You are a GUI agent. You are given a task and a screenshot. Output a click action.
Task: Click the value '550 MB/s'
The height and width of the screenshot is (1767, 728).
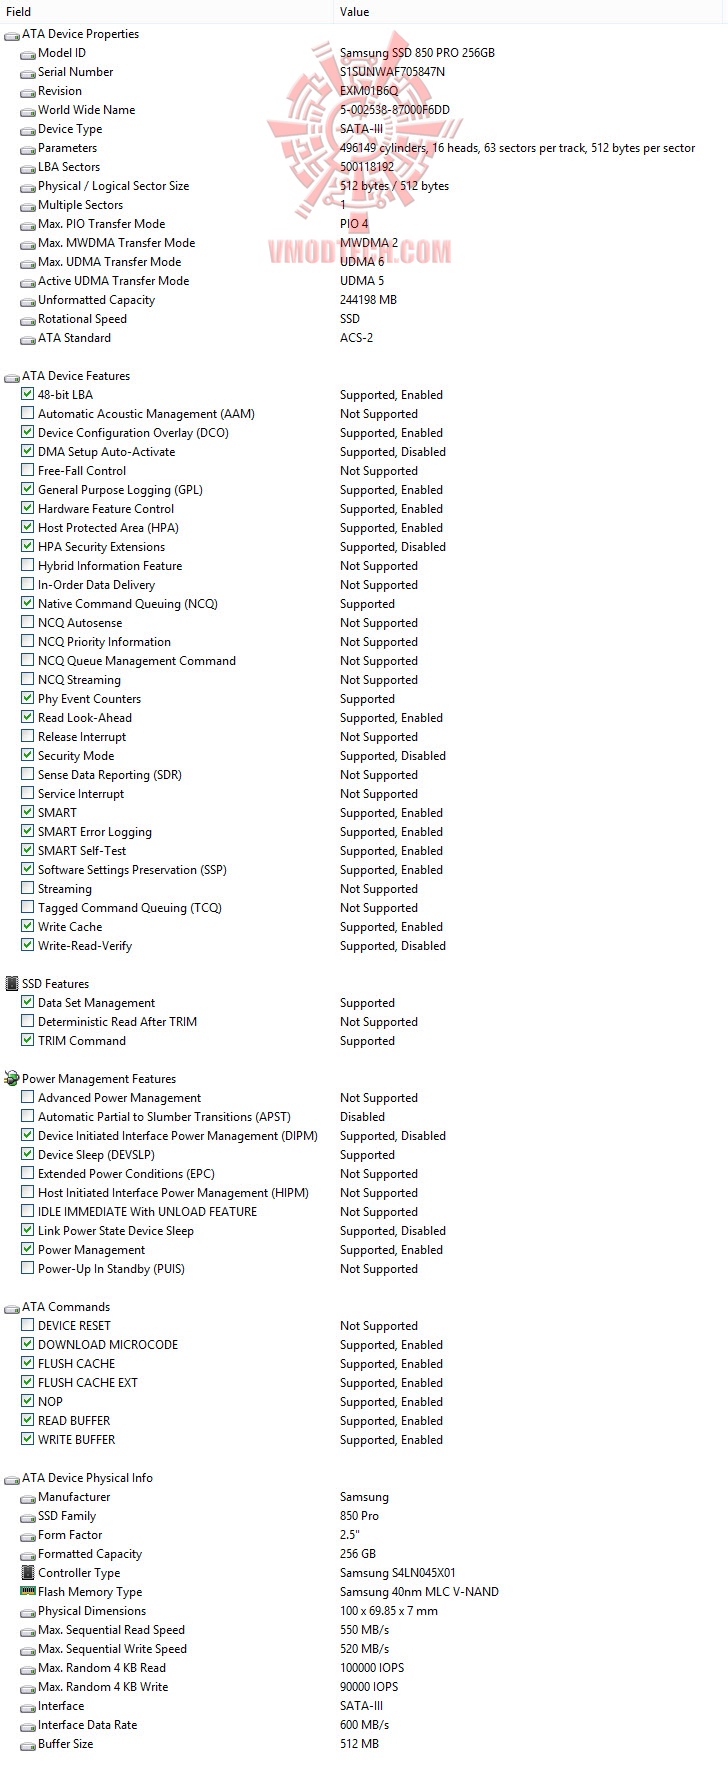(364, 1630)
